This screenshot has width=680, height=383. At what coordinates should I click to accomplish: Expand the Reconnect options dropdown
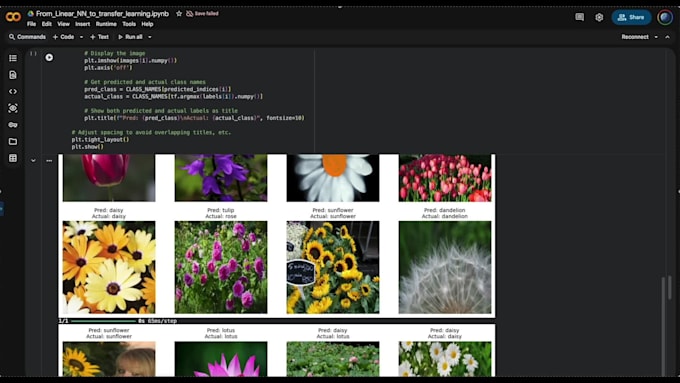656,37
